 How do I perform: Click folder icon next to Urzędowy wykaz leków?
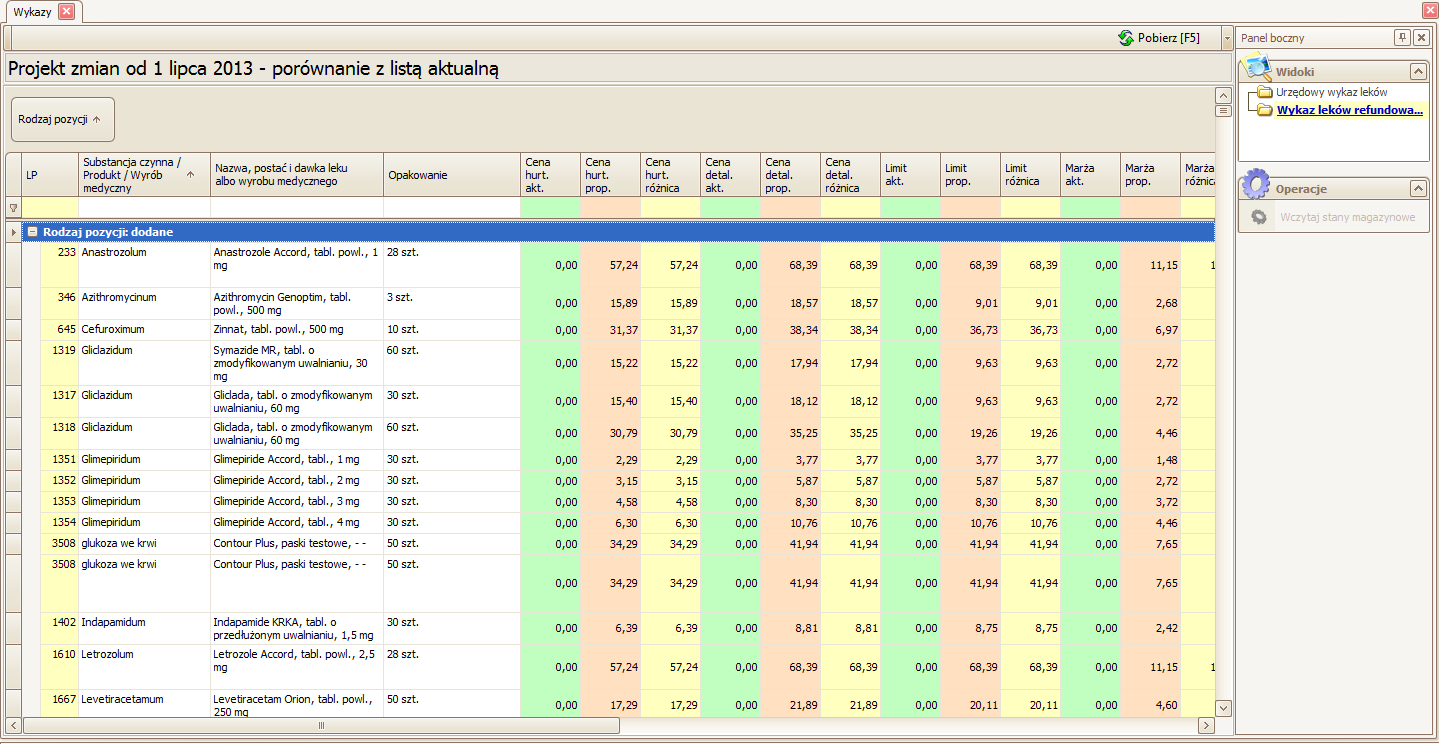click(1265, 92)
